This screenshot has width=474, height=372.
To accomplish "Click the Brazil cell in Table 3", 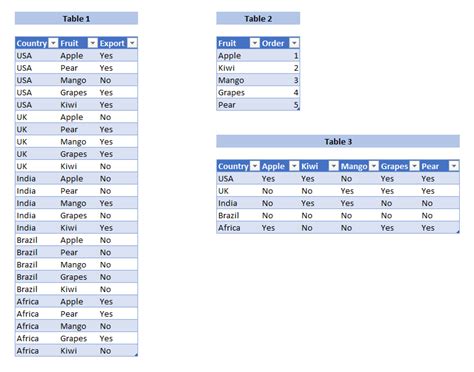I will click(x=238, y=216).
